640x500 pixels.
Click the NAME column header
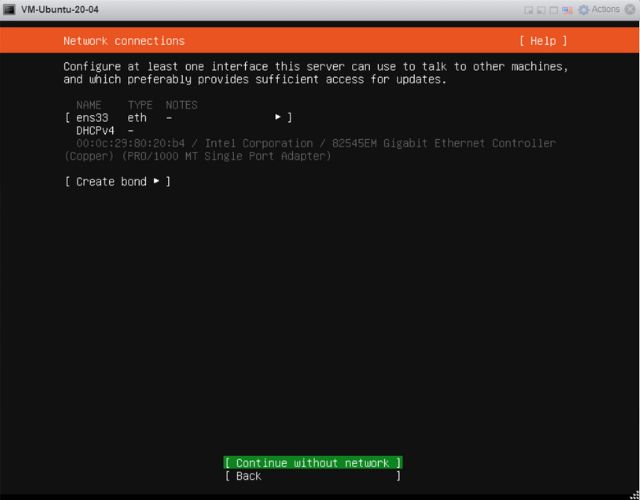coord(89,105)
